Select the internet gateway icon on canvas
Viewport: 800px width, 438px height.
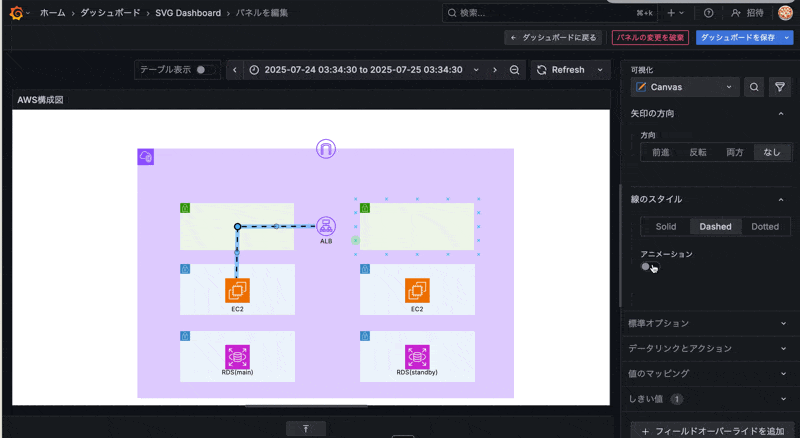pyautogui.click(x=326, y=149)
